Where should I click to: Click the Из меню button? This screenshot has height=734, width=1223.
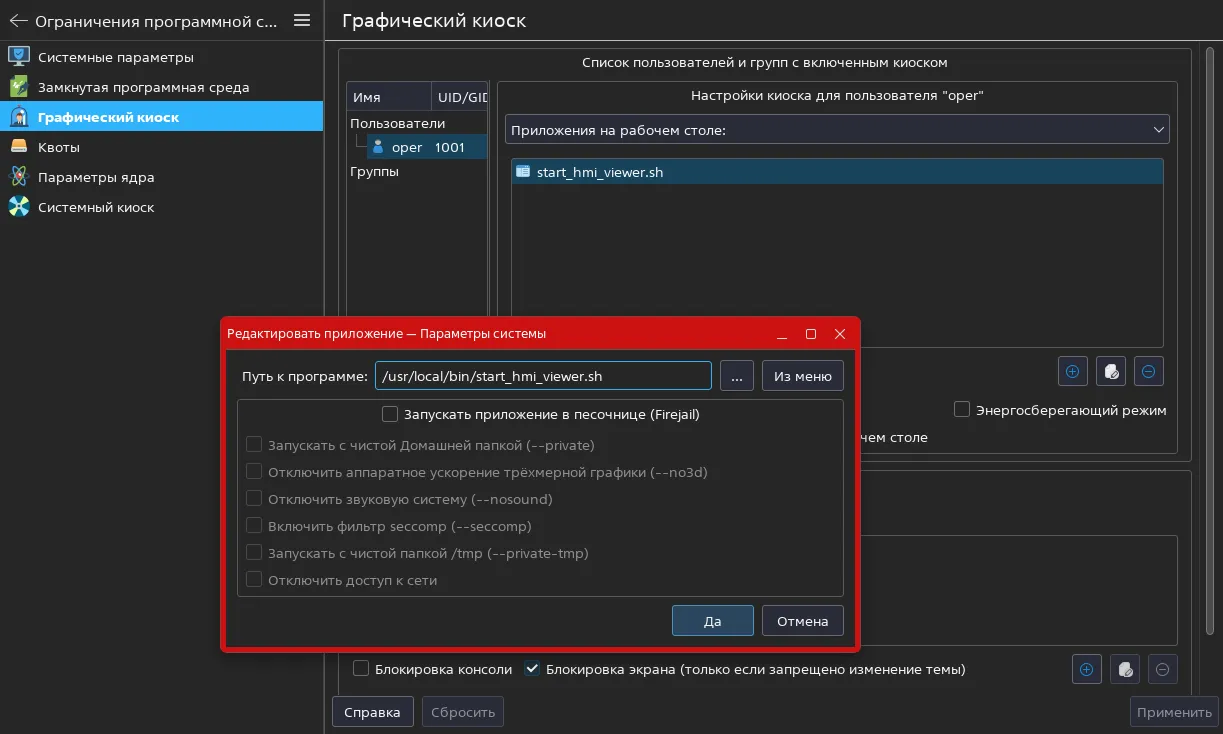803,375
